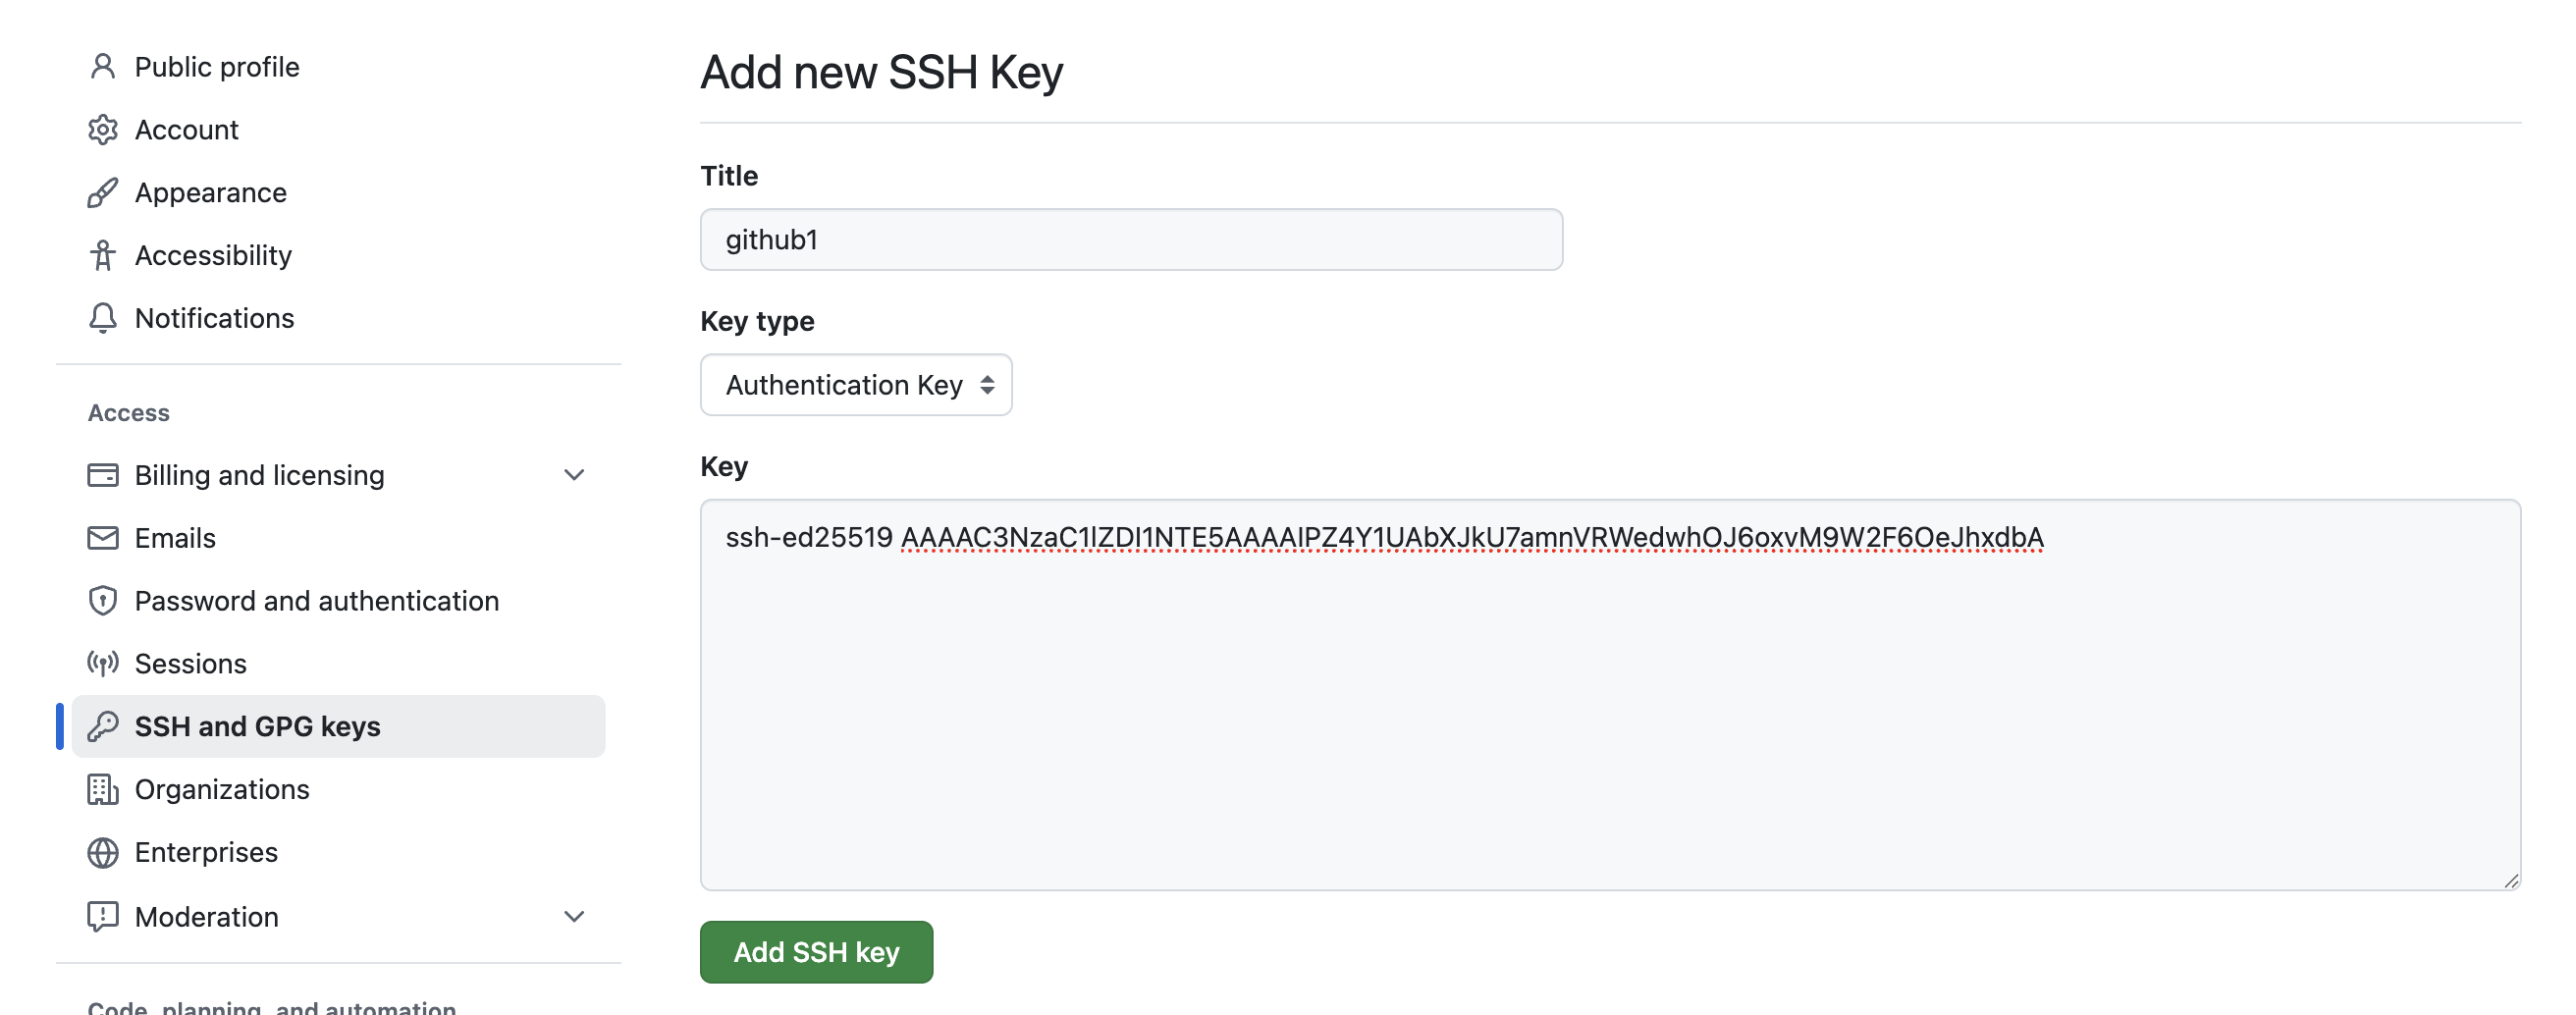Click the Account gear icon
Viewport: 2576px width, 1015px height.
click(102, 130)
